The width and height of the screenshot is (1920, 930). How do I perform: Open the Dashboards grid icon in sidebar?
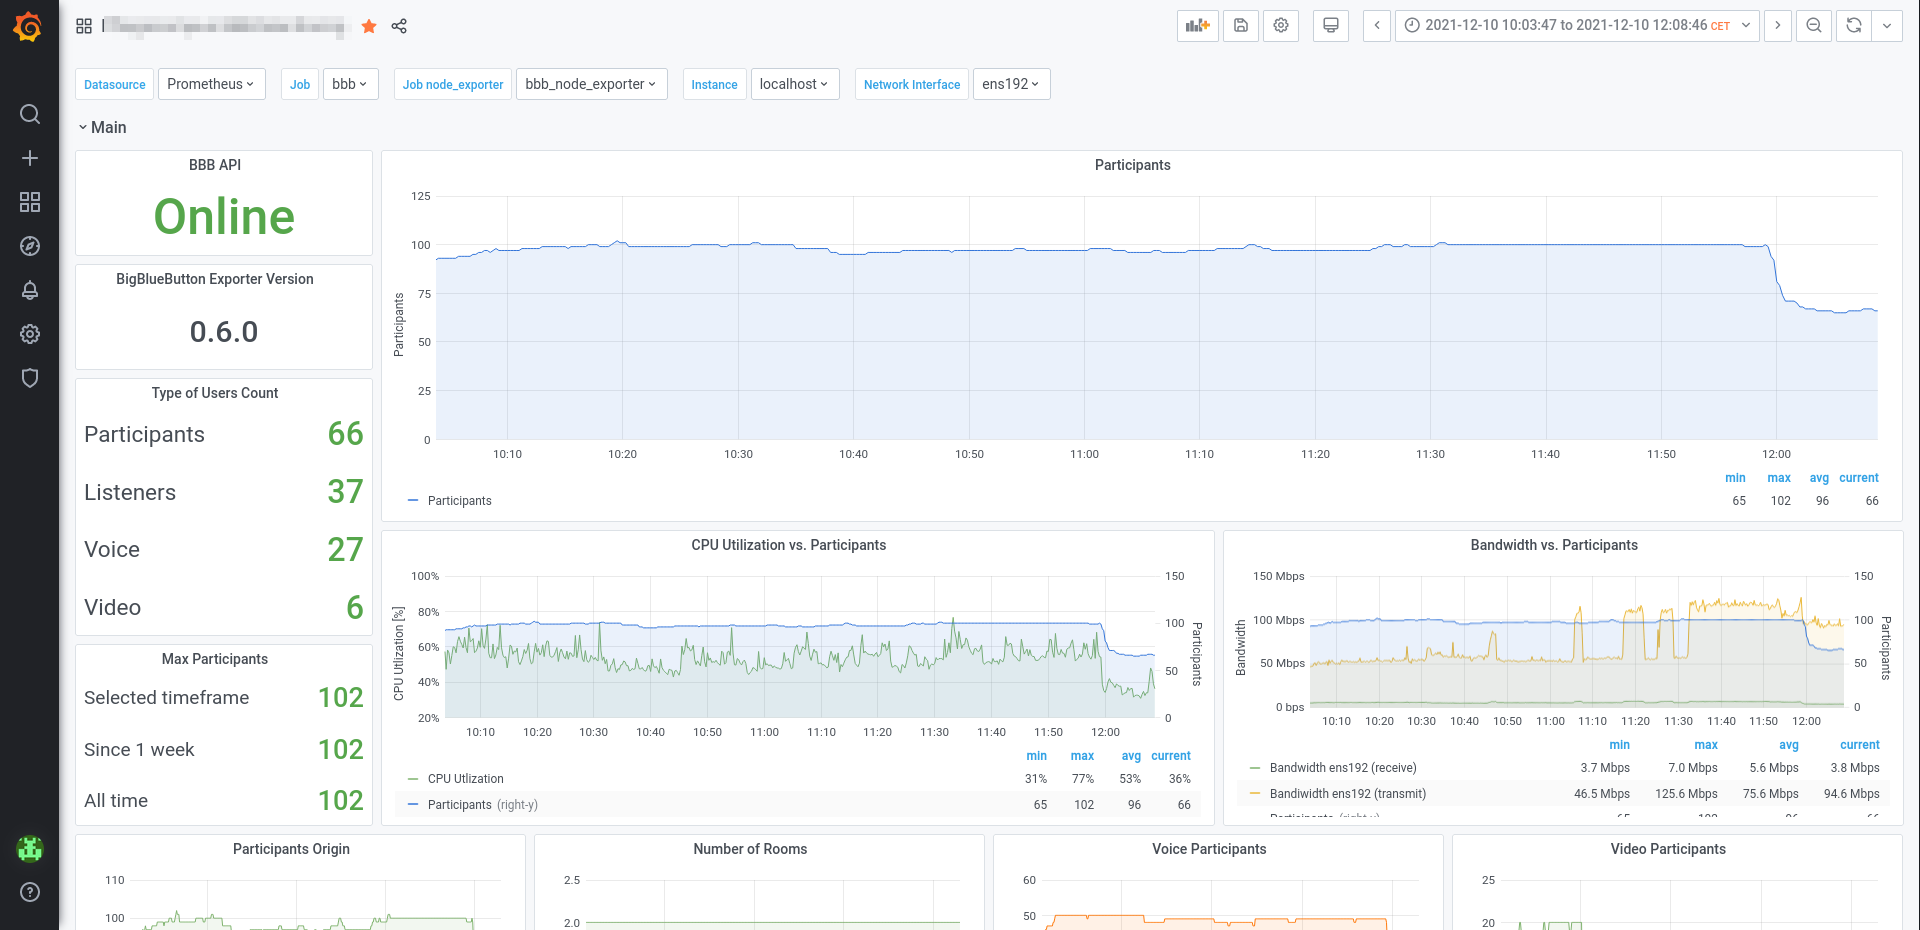point(30,202)
